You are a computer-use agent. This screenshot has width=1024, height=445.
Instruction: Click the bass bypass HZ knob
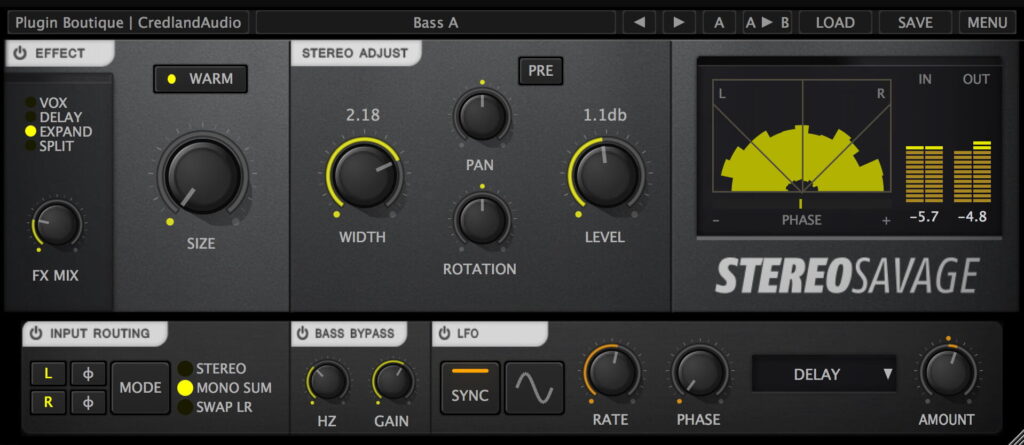coord(328,380)
